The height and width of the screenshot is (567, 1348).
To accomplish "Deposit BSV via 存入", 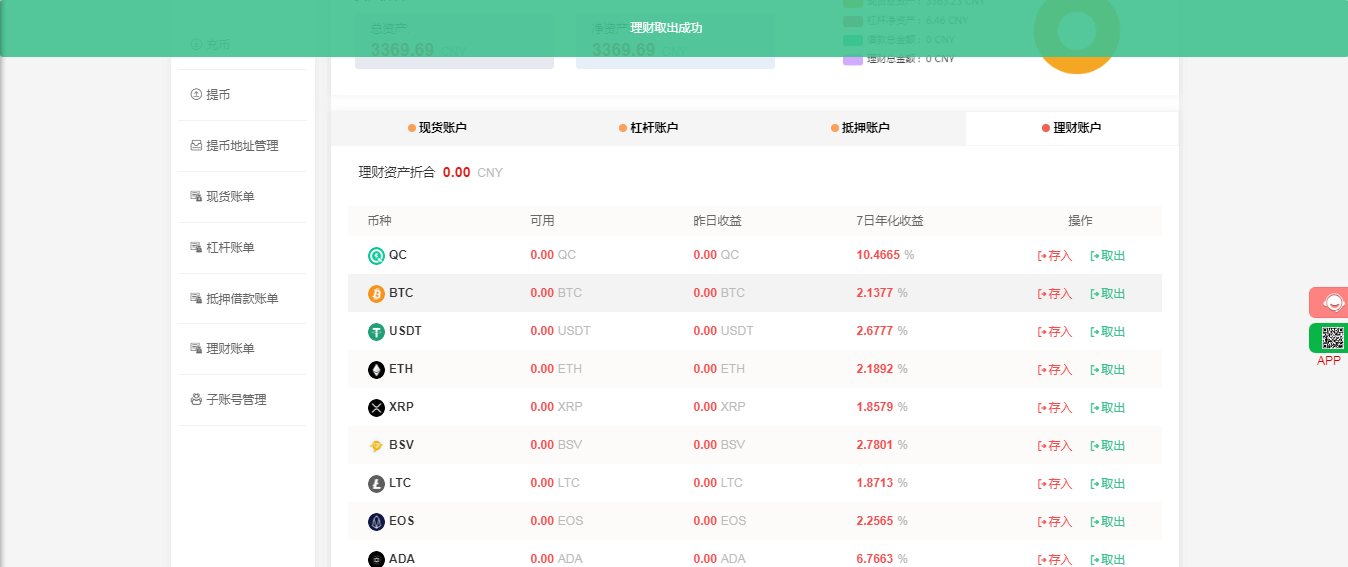I will [x=1055, y=446].
